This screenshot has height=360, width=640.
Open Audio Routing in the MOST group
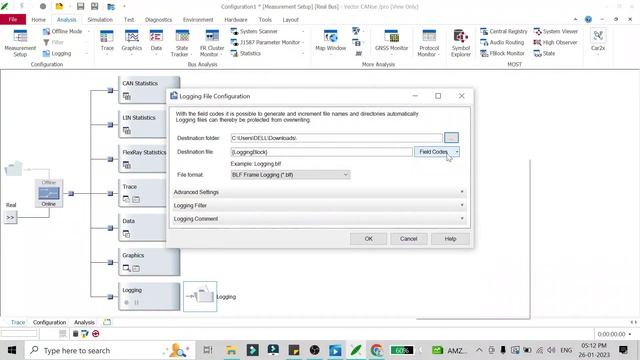(x=502, y=42)
